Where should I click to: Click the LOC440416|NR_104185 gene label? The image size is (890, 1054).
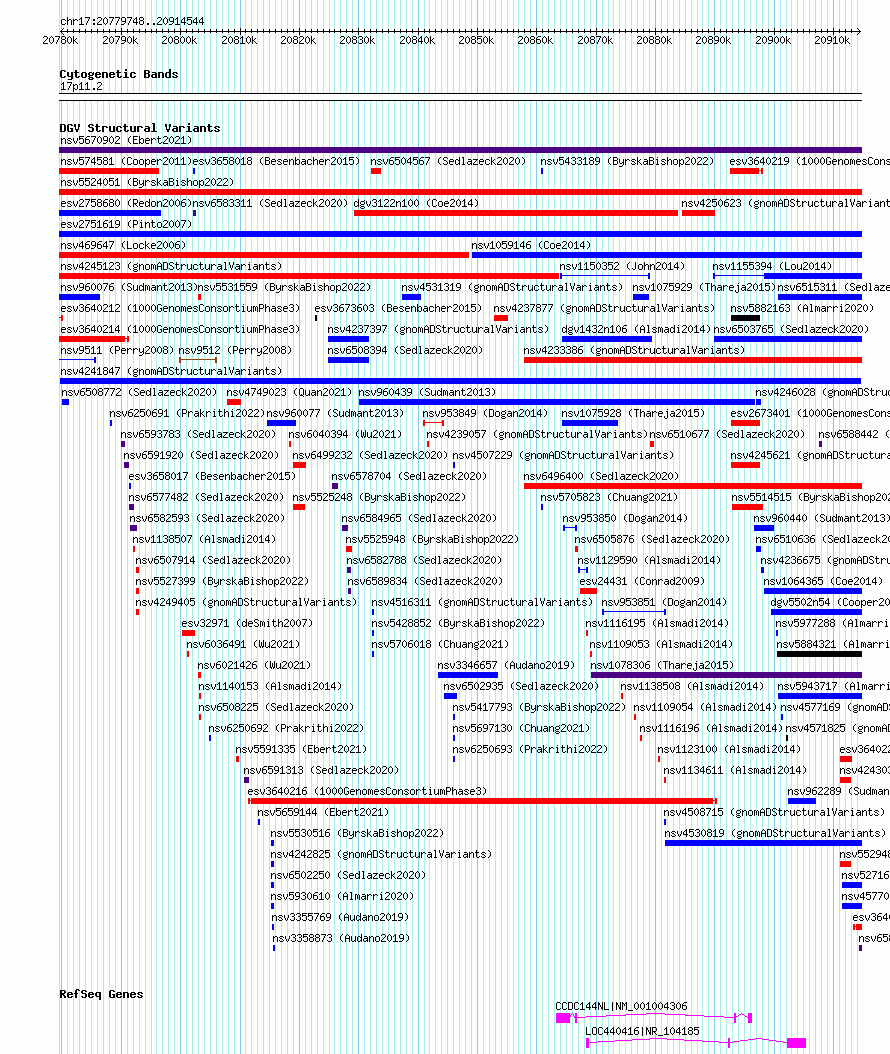tap(642, 1031)
